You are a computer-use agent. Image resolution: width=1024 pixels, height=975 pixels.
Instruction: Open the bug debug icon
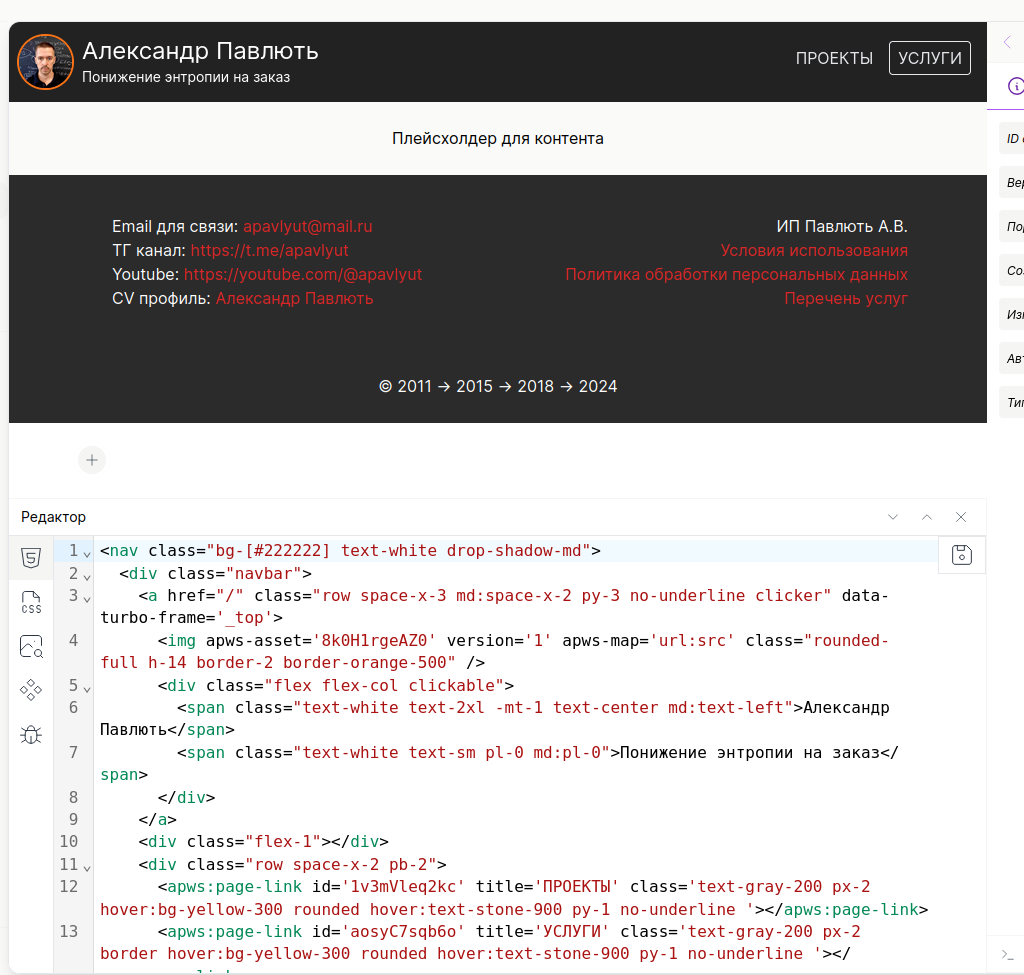click(31, 735)
